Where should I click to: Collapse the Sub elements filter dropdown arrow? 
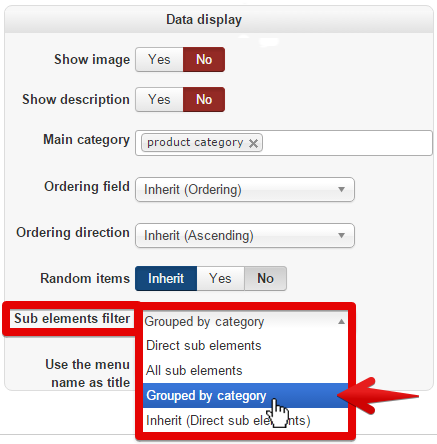pyautogui.click(x=341, y=322)
